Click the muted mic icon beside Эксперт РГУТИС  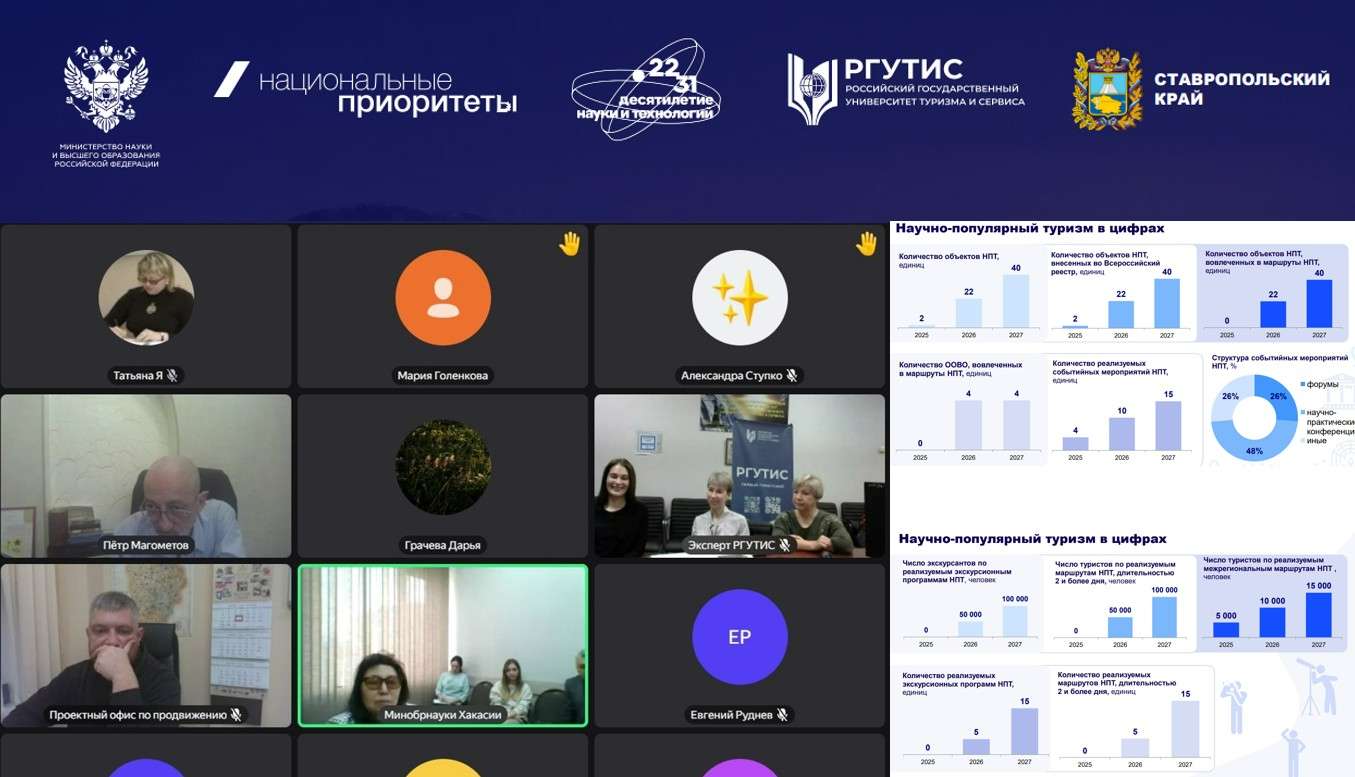point(785,545)
